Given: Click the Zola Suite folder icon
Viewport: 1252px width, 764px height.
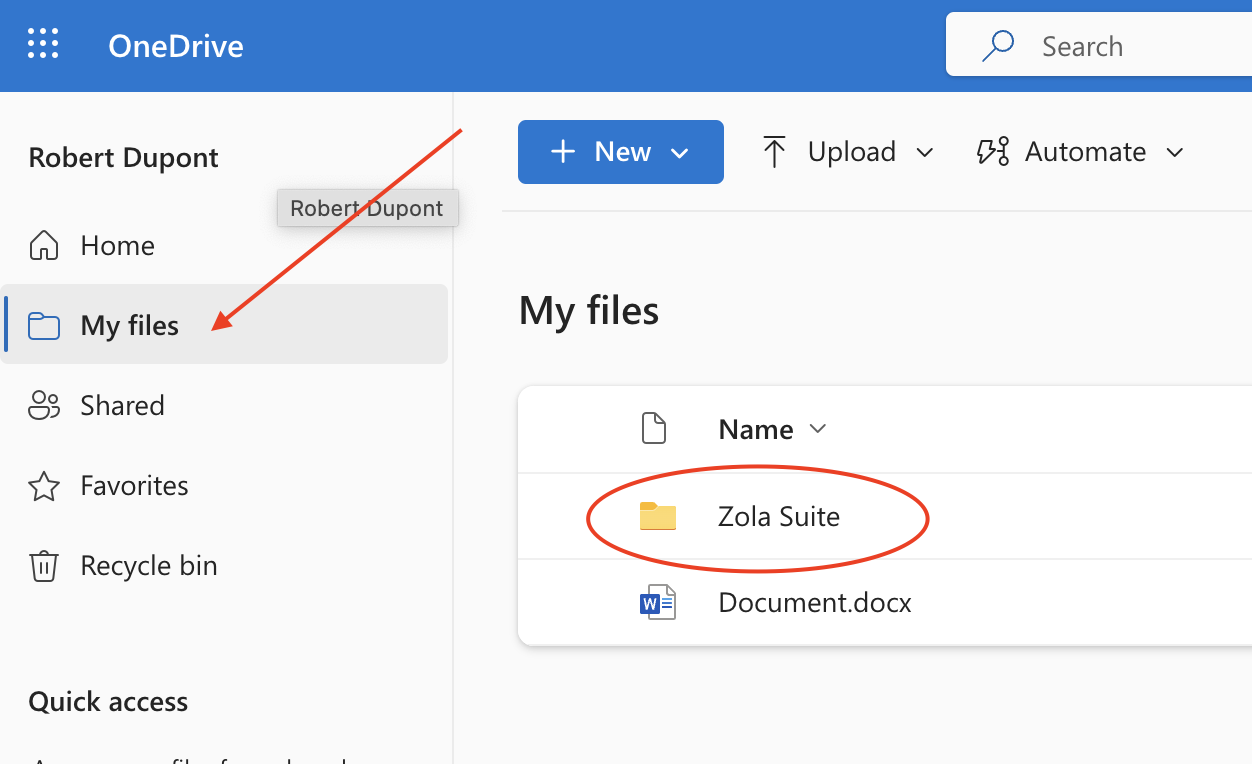Looking at the screenshot, I should (658, 516).
